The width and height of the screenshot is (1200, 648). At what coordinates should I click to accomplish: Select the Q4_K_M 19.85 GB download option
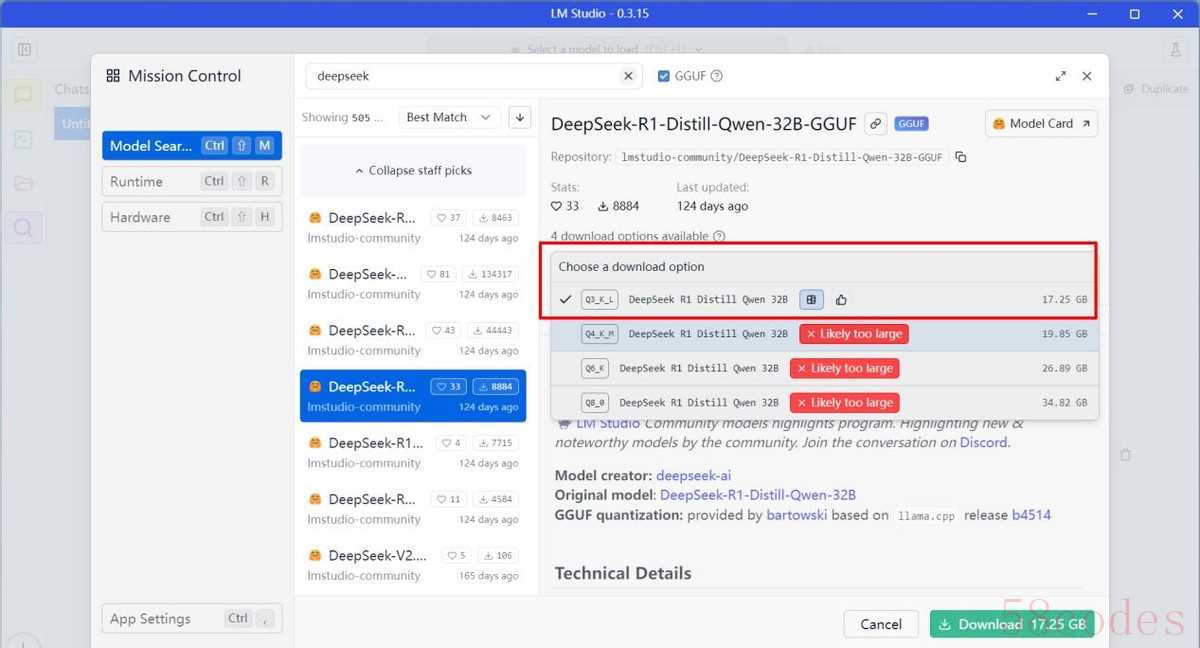[x=825, y=334]
